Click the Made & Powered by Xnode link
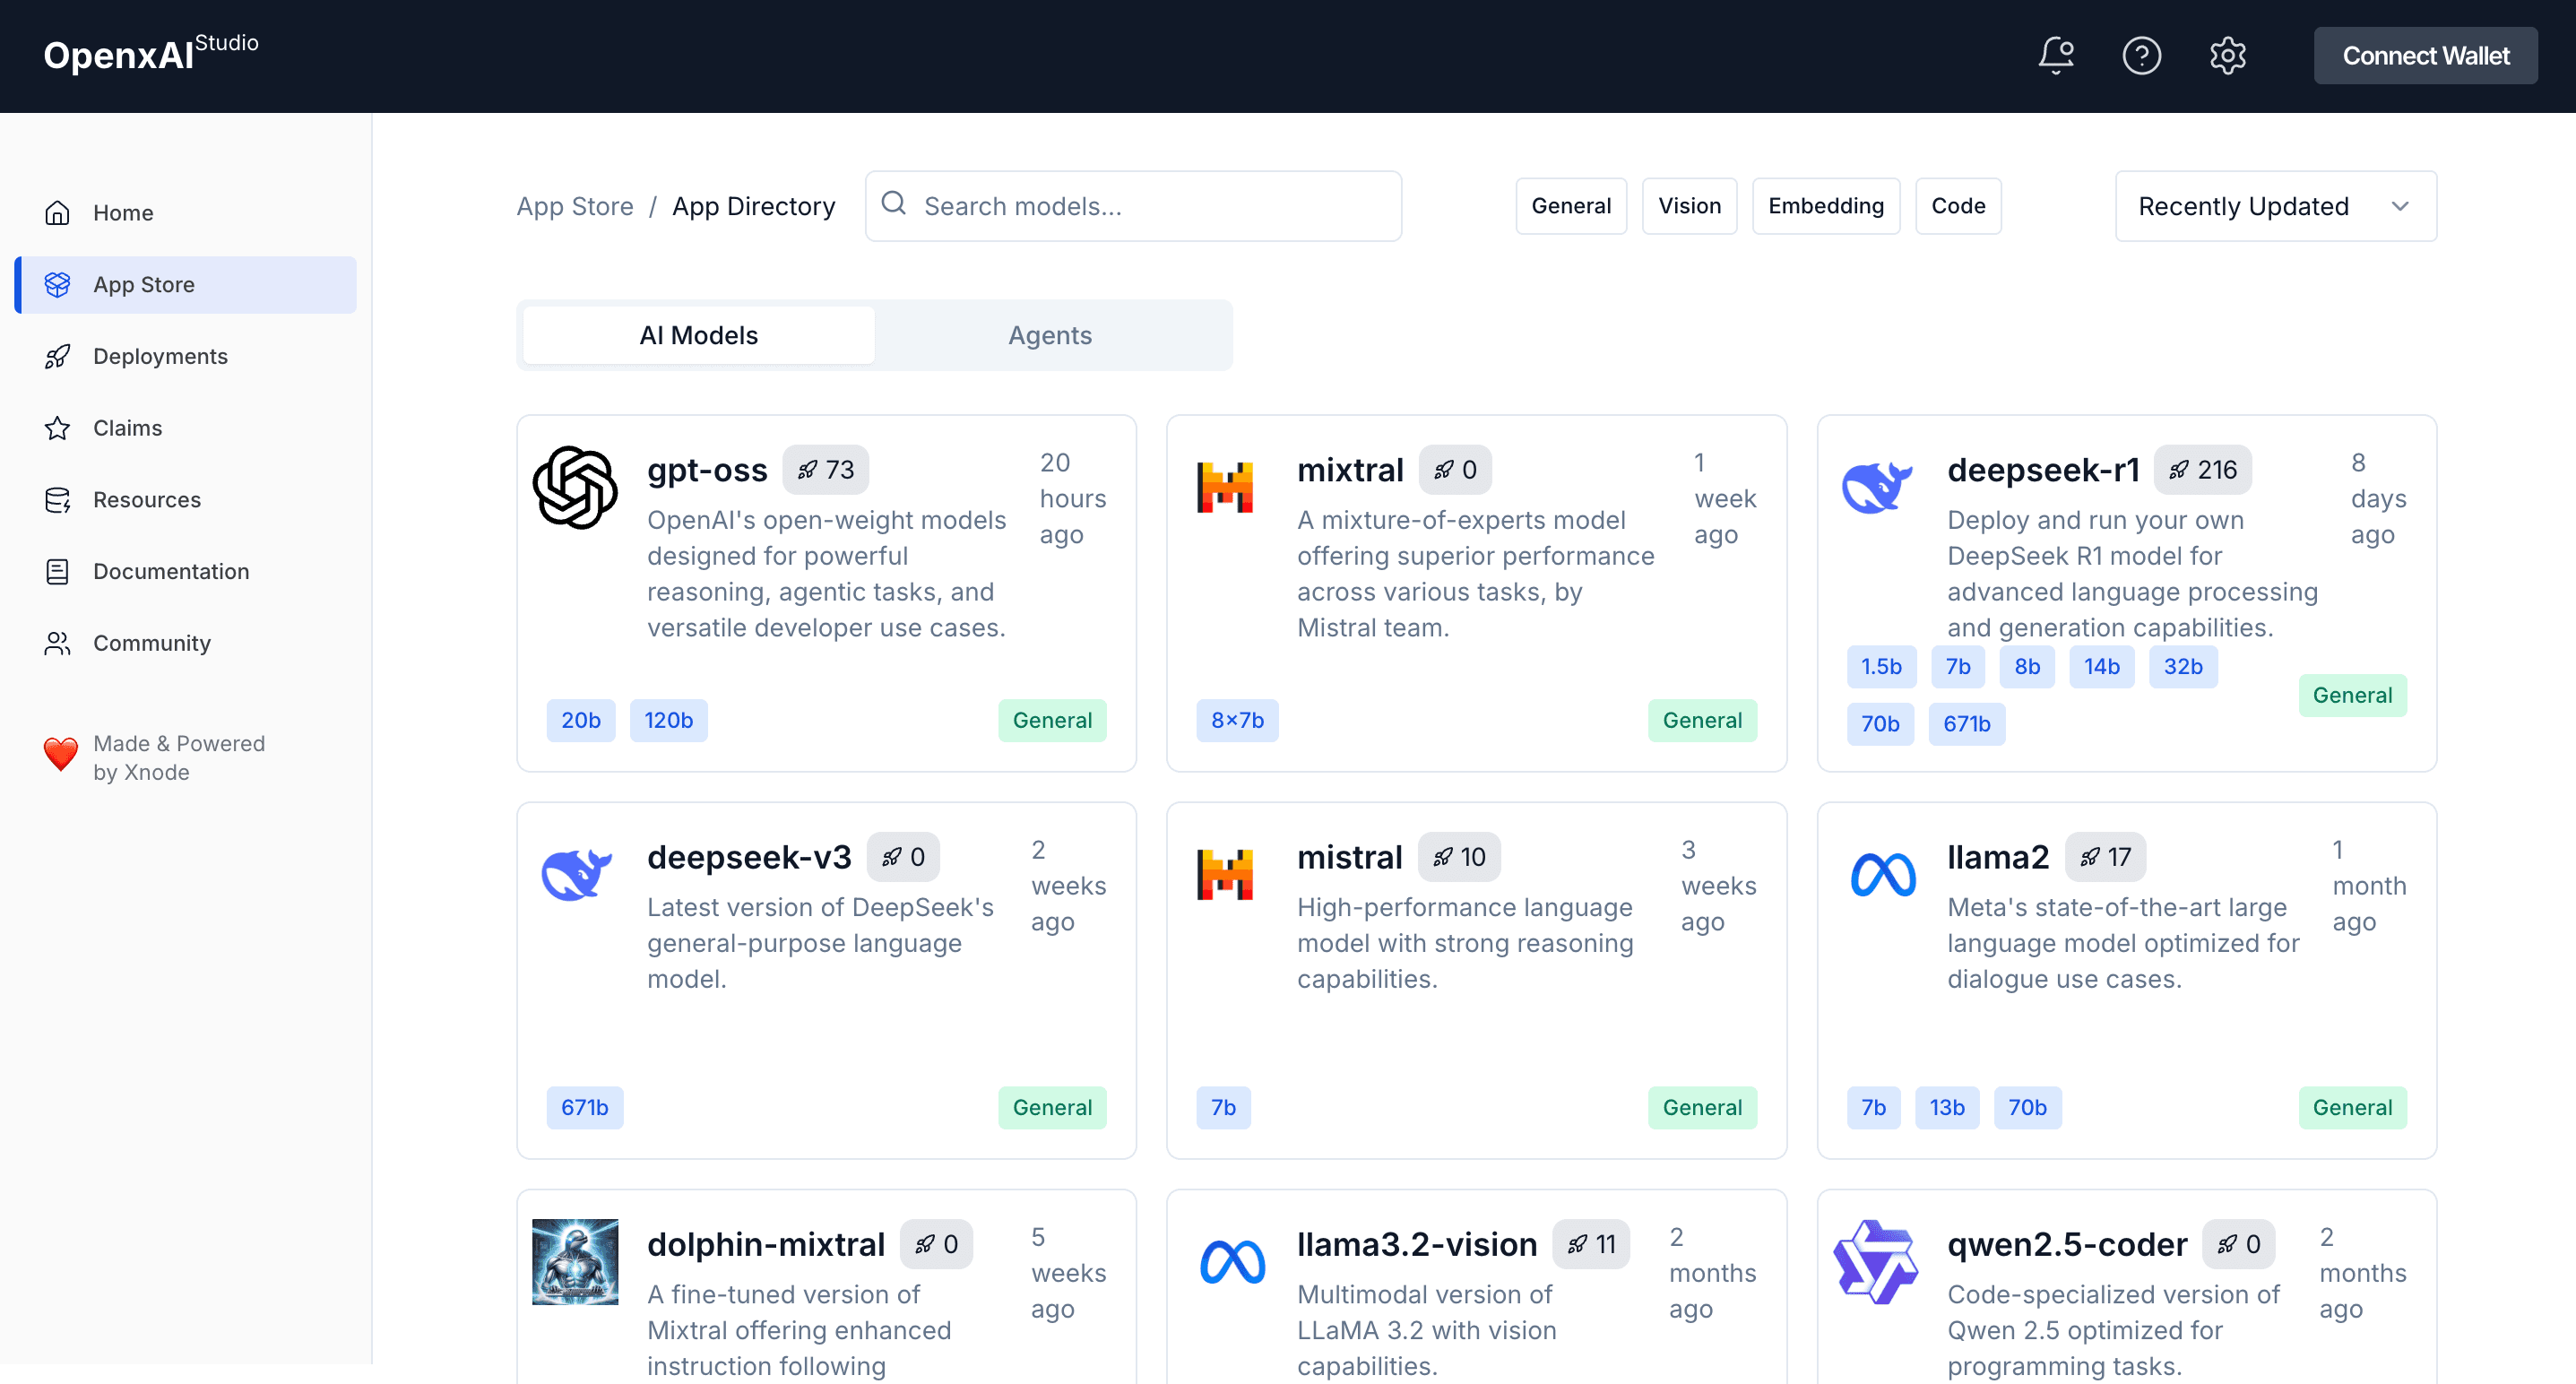Viewport: 2576px width, 1384px height. click(179, 758)
